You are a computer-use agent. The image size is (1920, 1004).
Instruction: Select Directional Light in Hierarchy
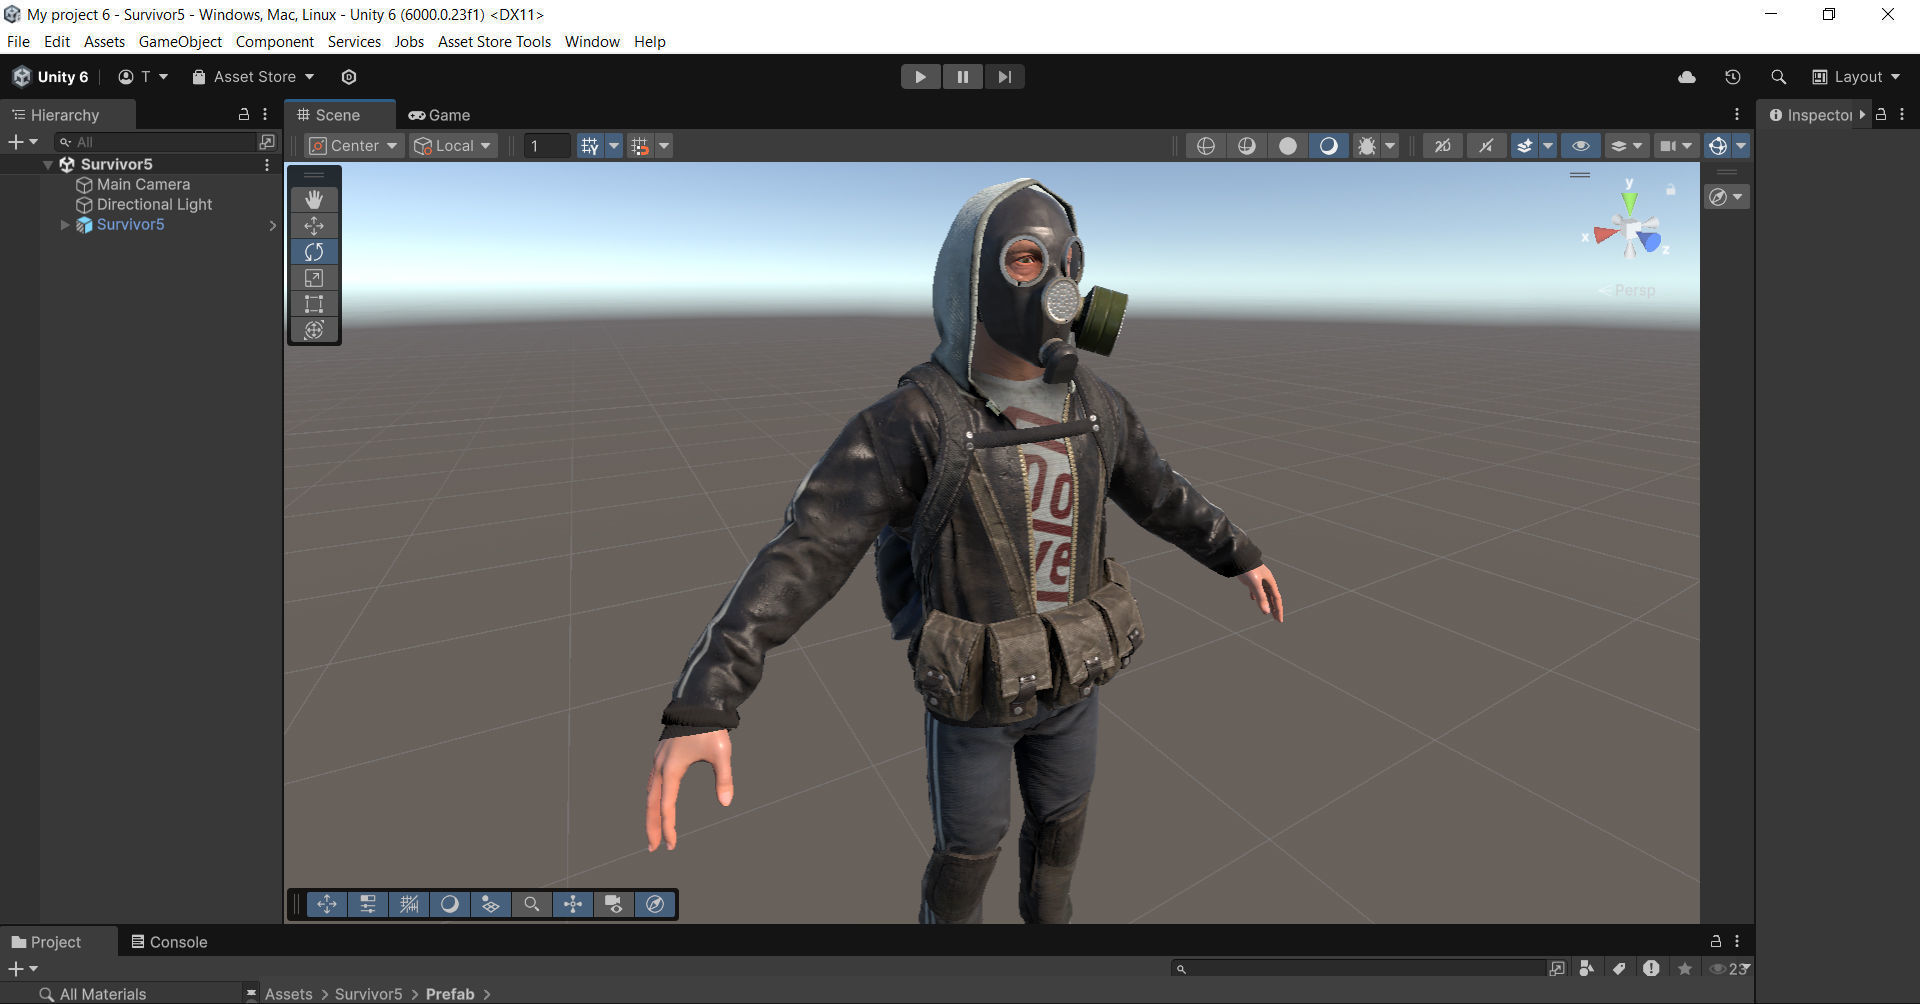pyautogui.click(x=154, y=204)
